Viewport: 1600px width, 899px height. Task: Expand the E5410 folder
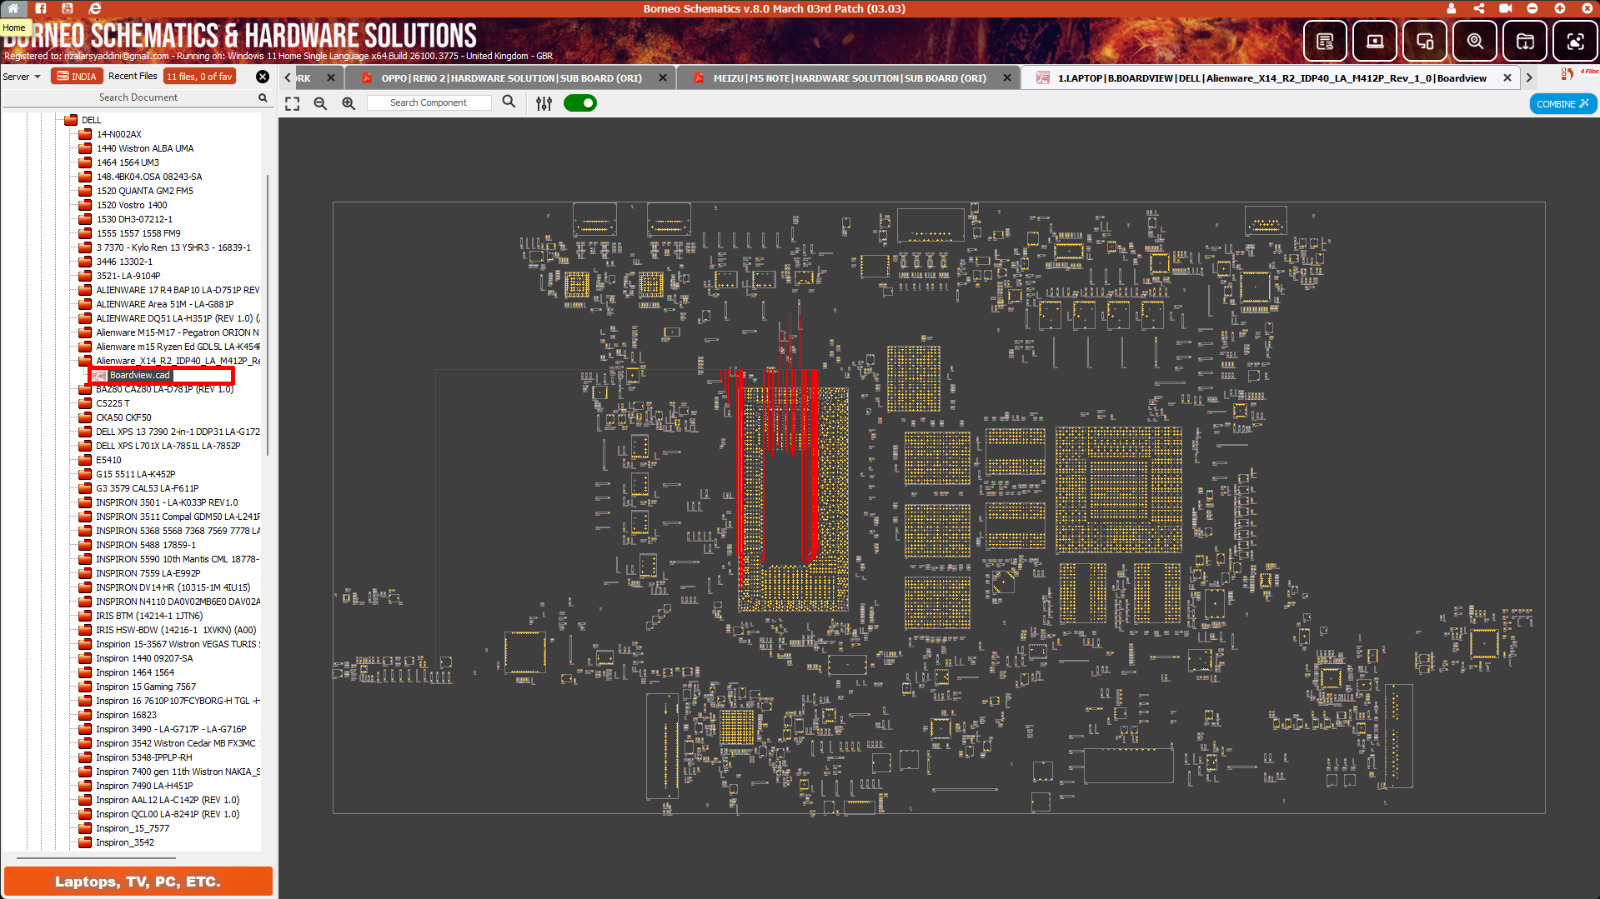click(85, 460)
